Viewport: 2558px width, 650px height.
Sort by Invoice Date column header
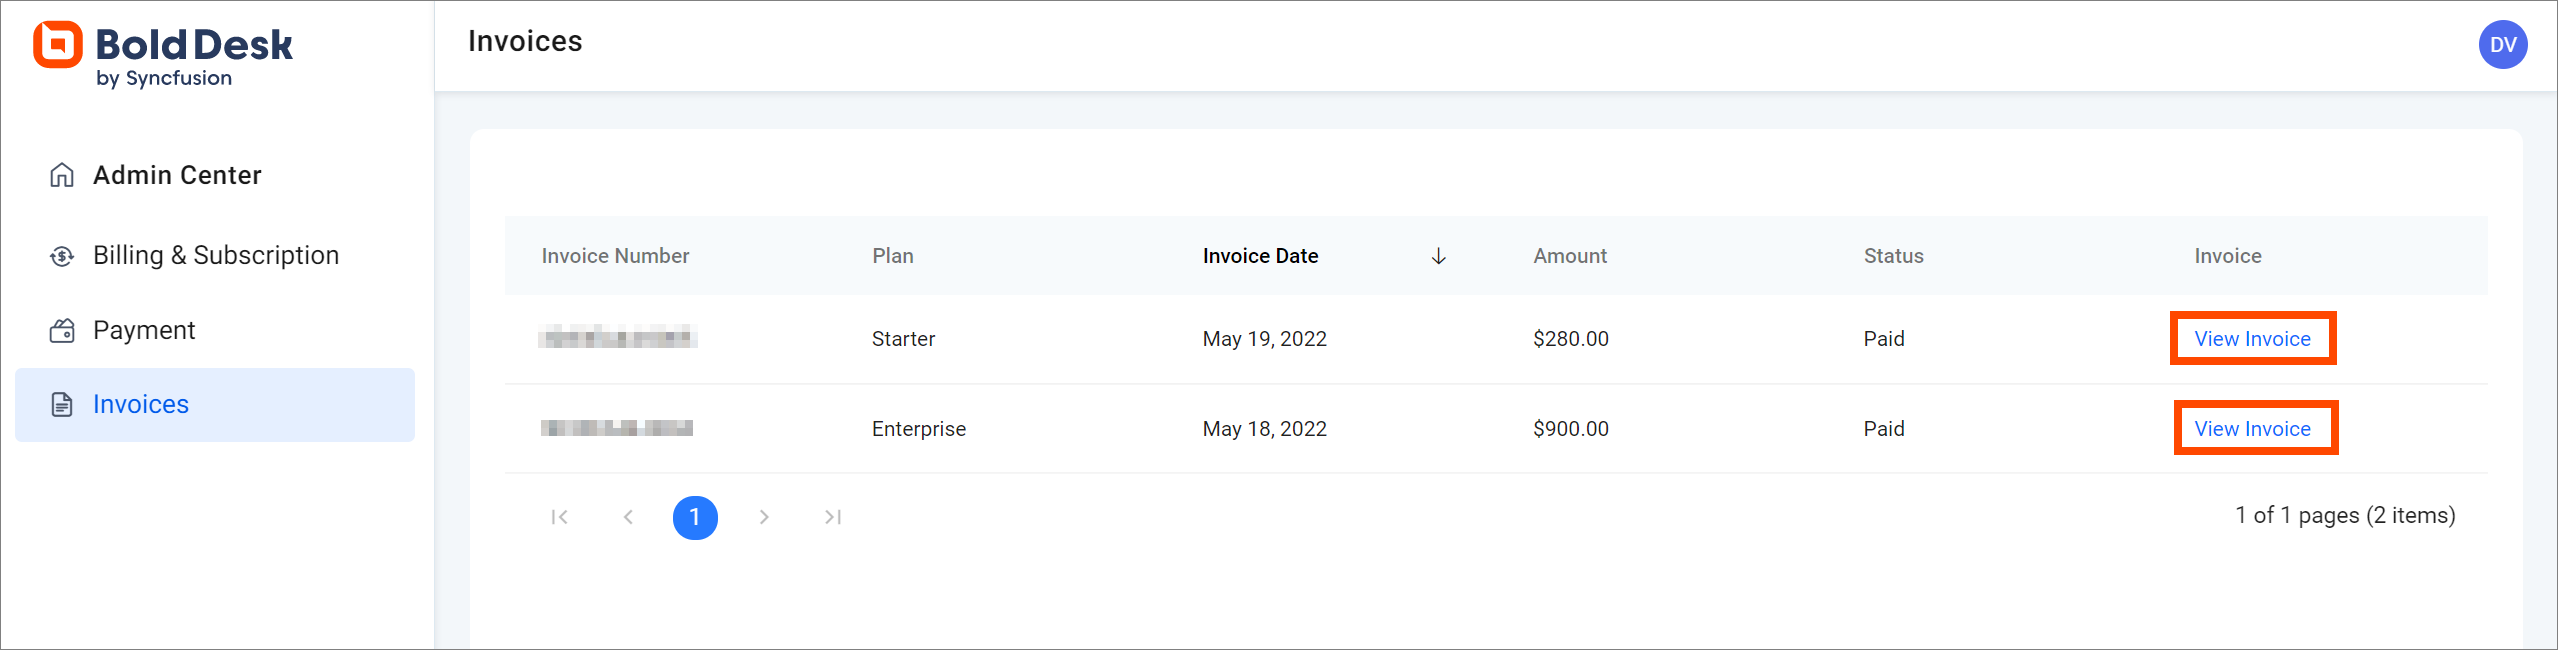(1260, 256)
